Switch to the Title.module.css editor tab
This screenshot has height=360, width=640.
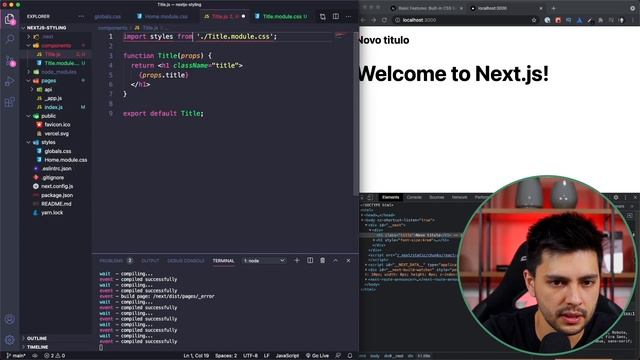click(x=282, y=16)
